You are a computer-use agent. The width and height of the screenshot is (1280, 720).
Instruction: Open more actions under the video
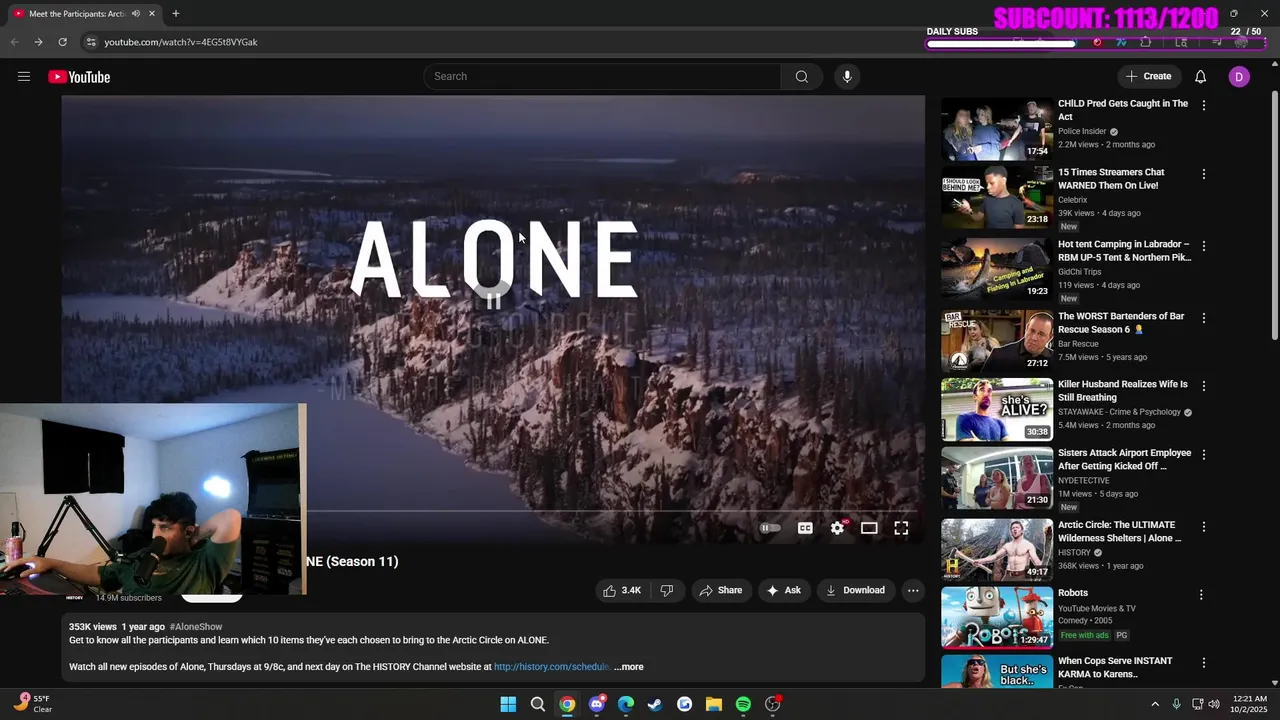(x=913, y=591)
